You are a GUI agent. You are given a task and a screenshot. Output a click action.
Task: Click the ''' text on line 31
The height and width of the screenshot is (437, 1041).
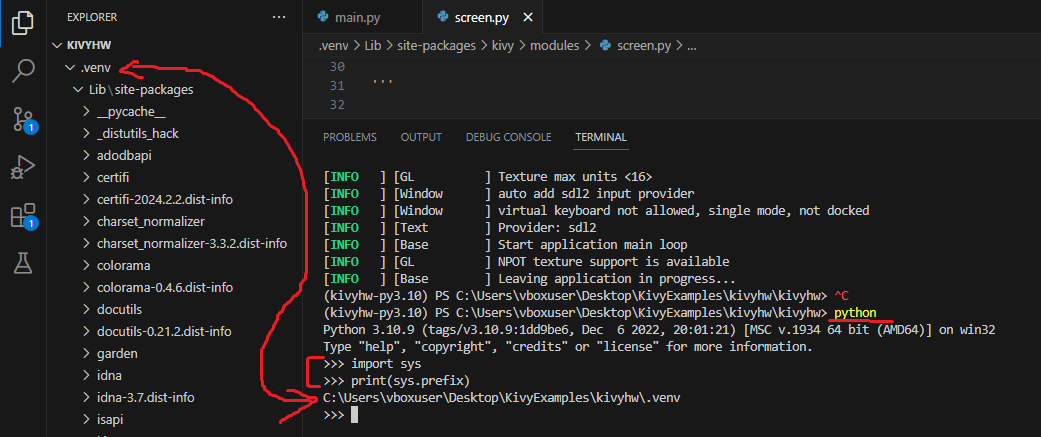pos(382,83)
